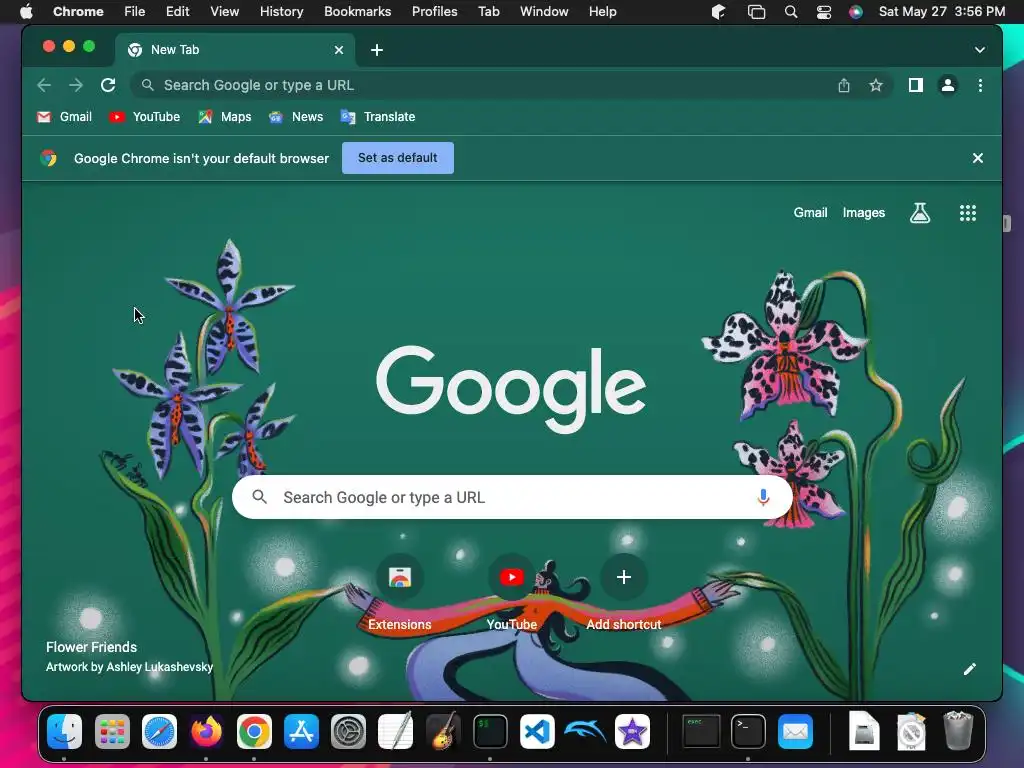Open Control Center in menu bar
1024x768 pixels.
click(x=824, y=12)
